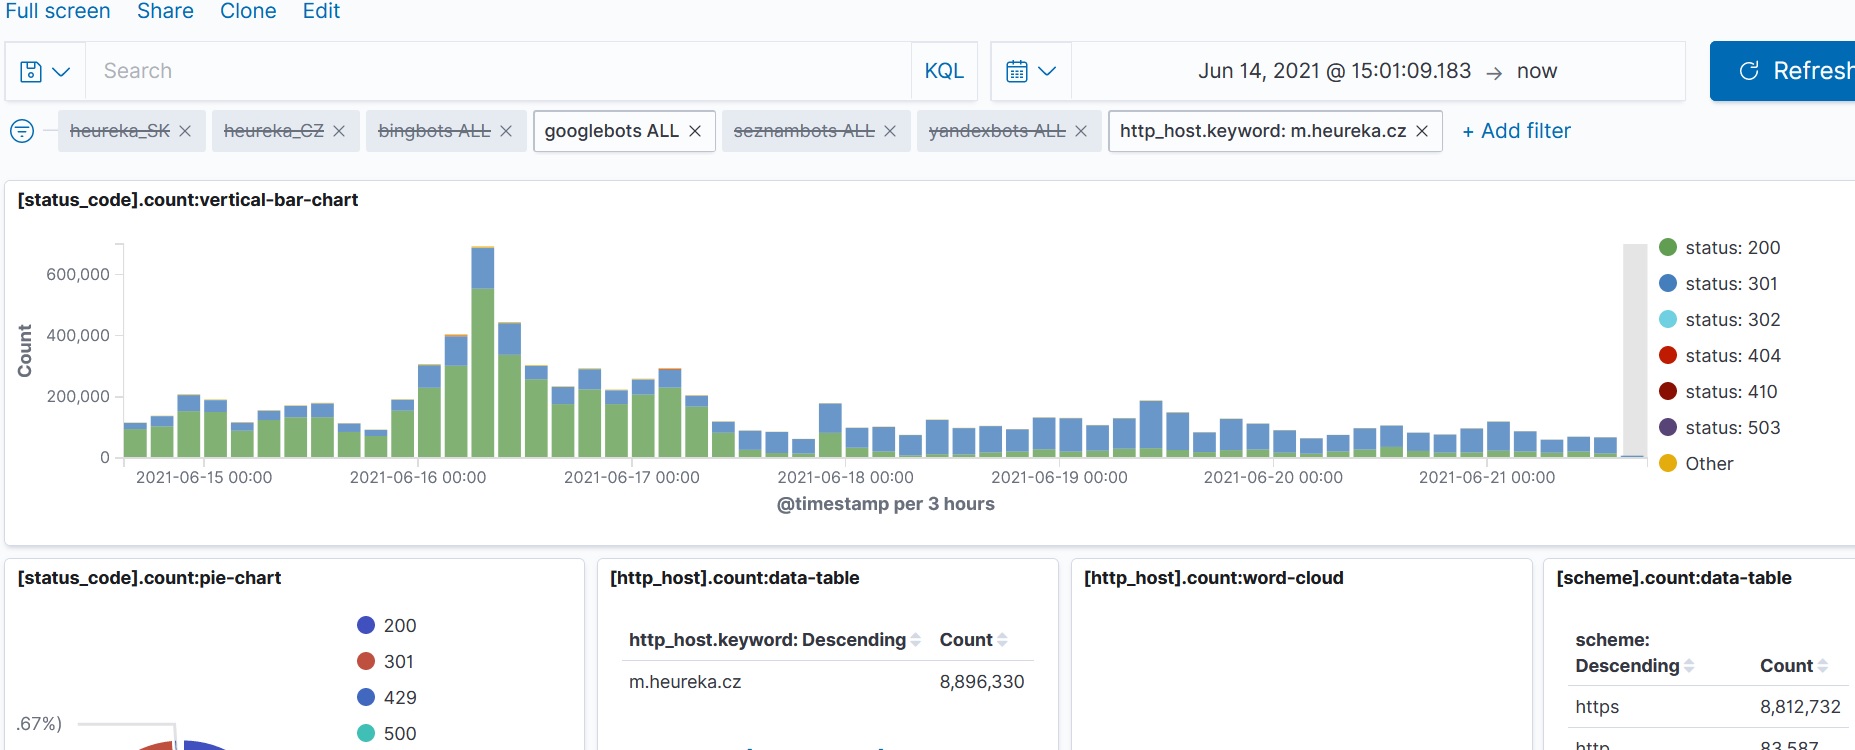Select pie chart legend item 200
The width and height of the screenshot is (1855, 750).
[387, 625]
